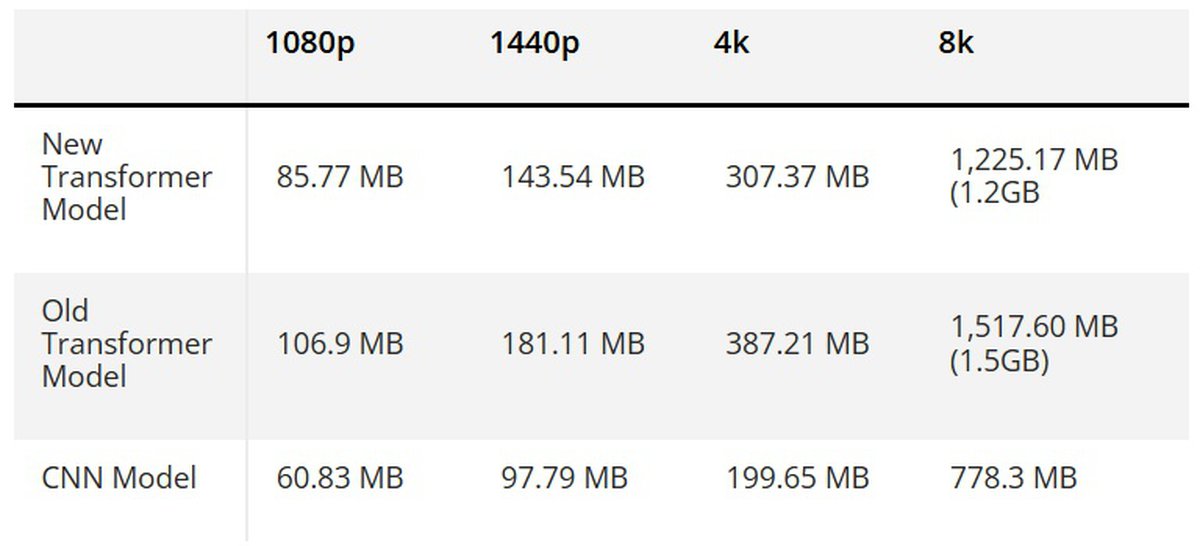
Task: Select the 8k column header
Action: [x=956, y=45]
